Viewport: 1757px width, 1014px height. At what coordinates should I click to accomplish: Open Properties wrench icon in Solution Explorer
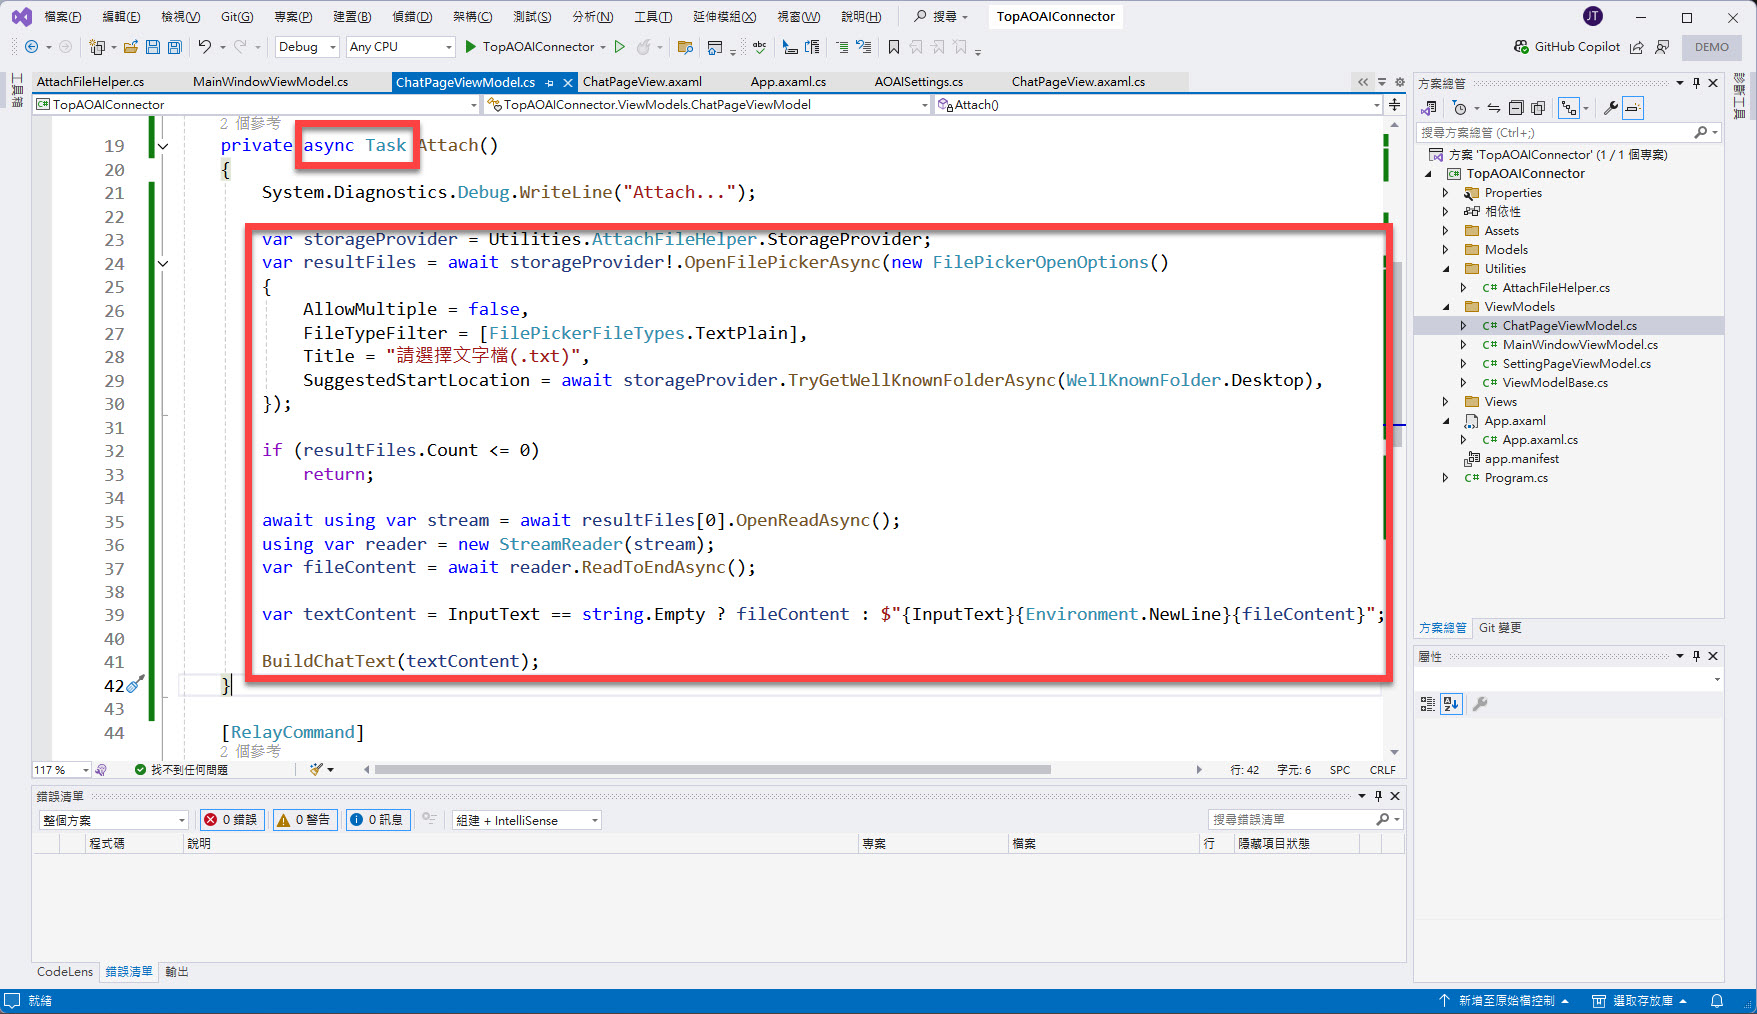pyautogui.click(x=1611, y=108)
